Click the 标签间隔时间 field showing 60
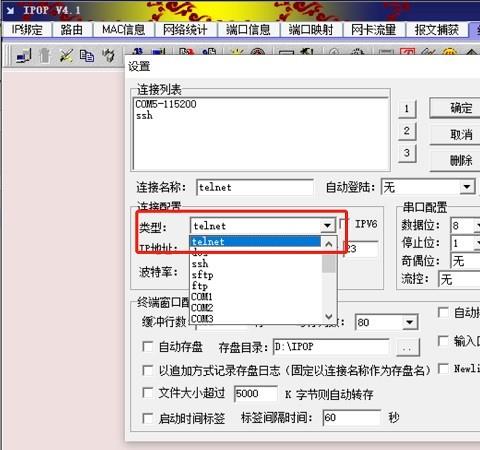 352,418
